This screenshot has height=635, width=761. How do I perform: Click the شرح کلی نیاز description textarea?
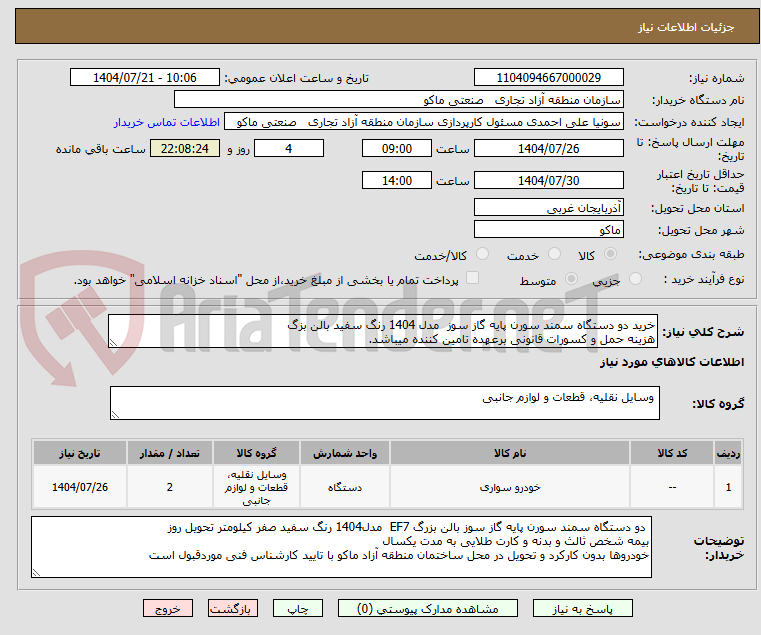[x=382, y=332]
